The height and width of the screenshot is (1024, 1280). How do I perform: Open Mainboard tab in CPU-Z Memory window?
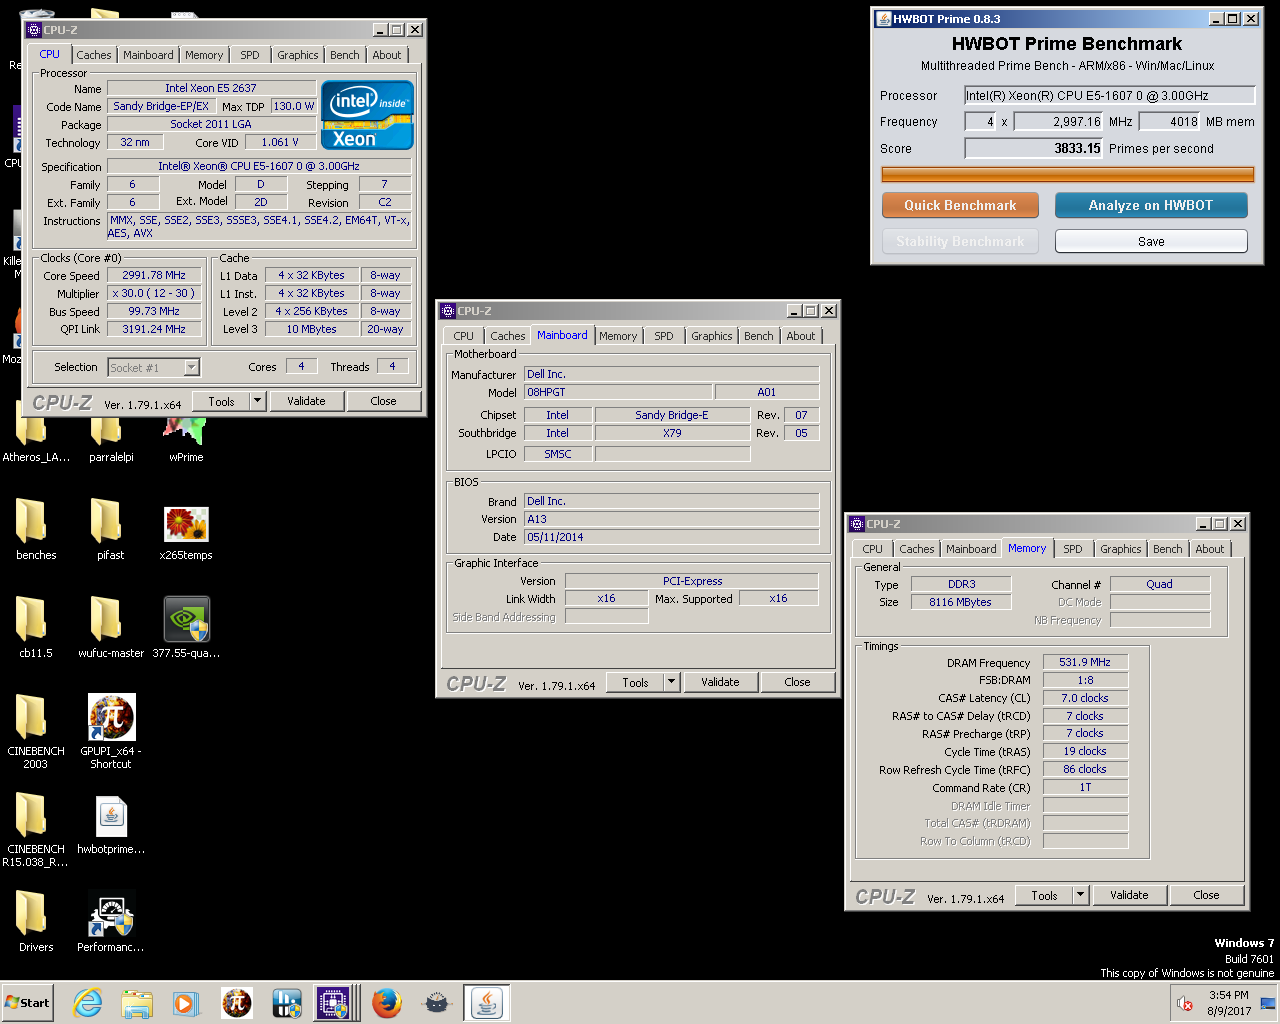coord(971,549)
